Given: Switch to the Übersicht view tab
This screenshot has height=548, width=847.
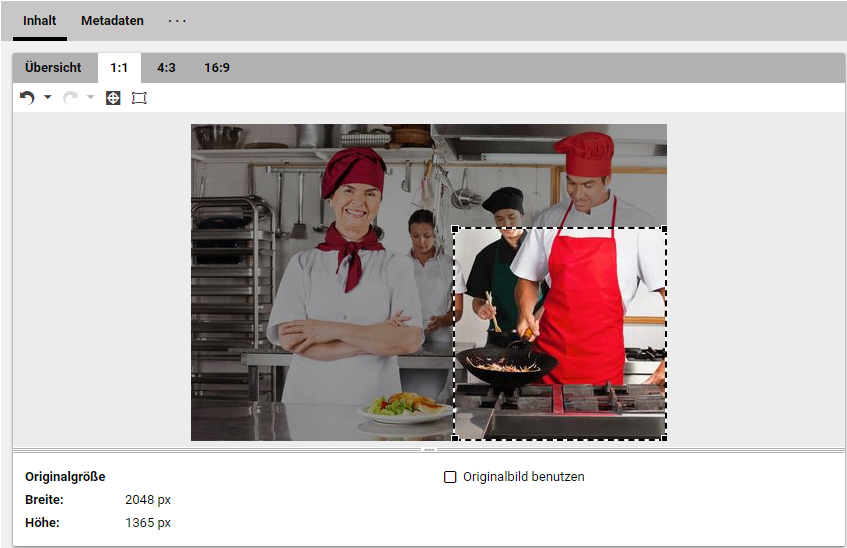Looking at the screenshot, I should [x=54, y=68].
